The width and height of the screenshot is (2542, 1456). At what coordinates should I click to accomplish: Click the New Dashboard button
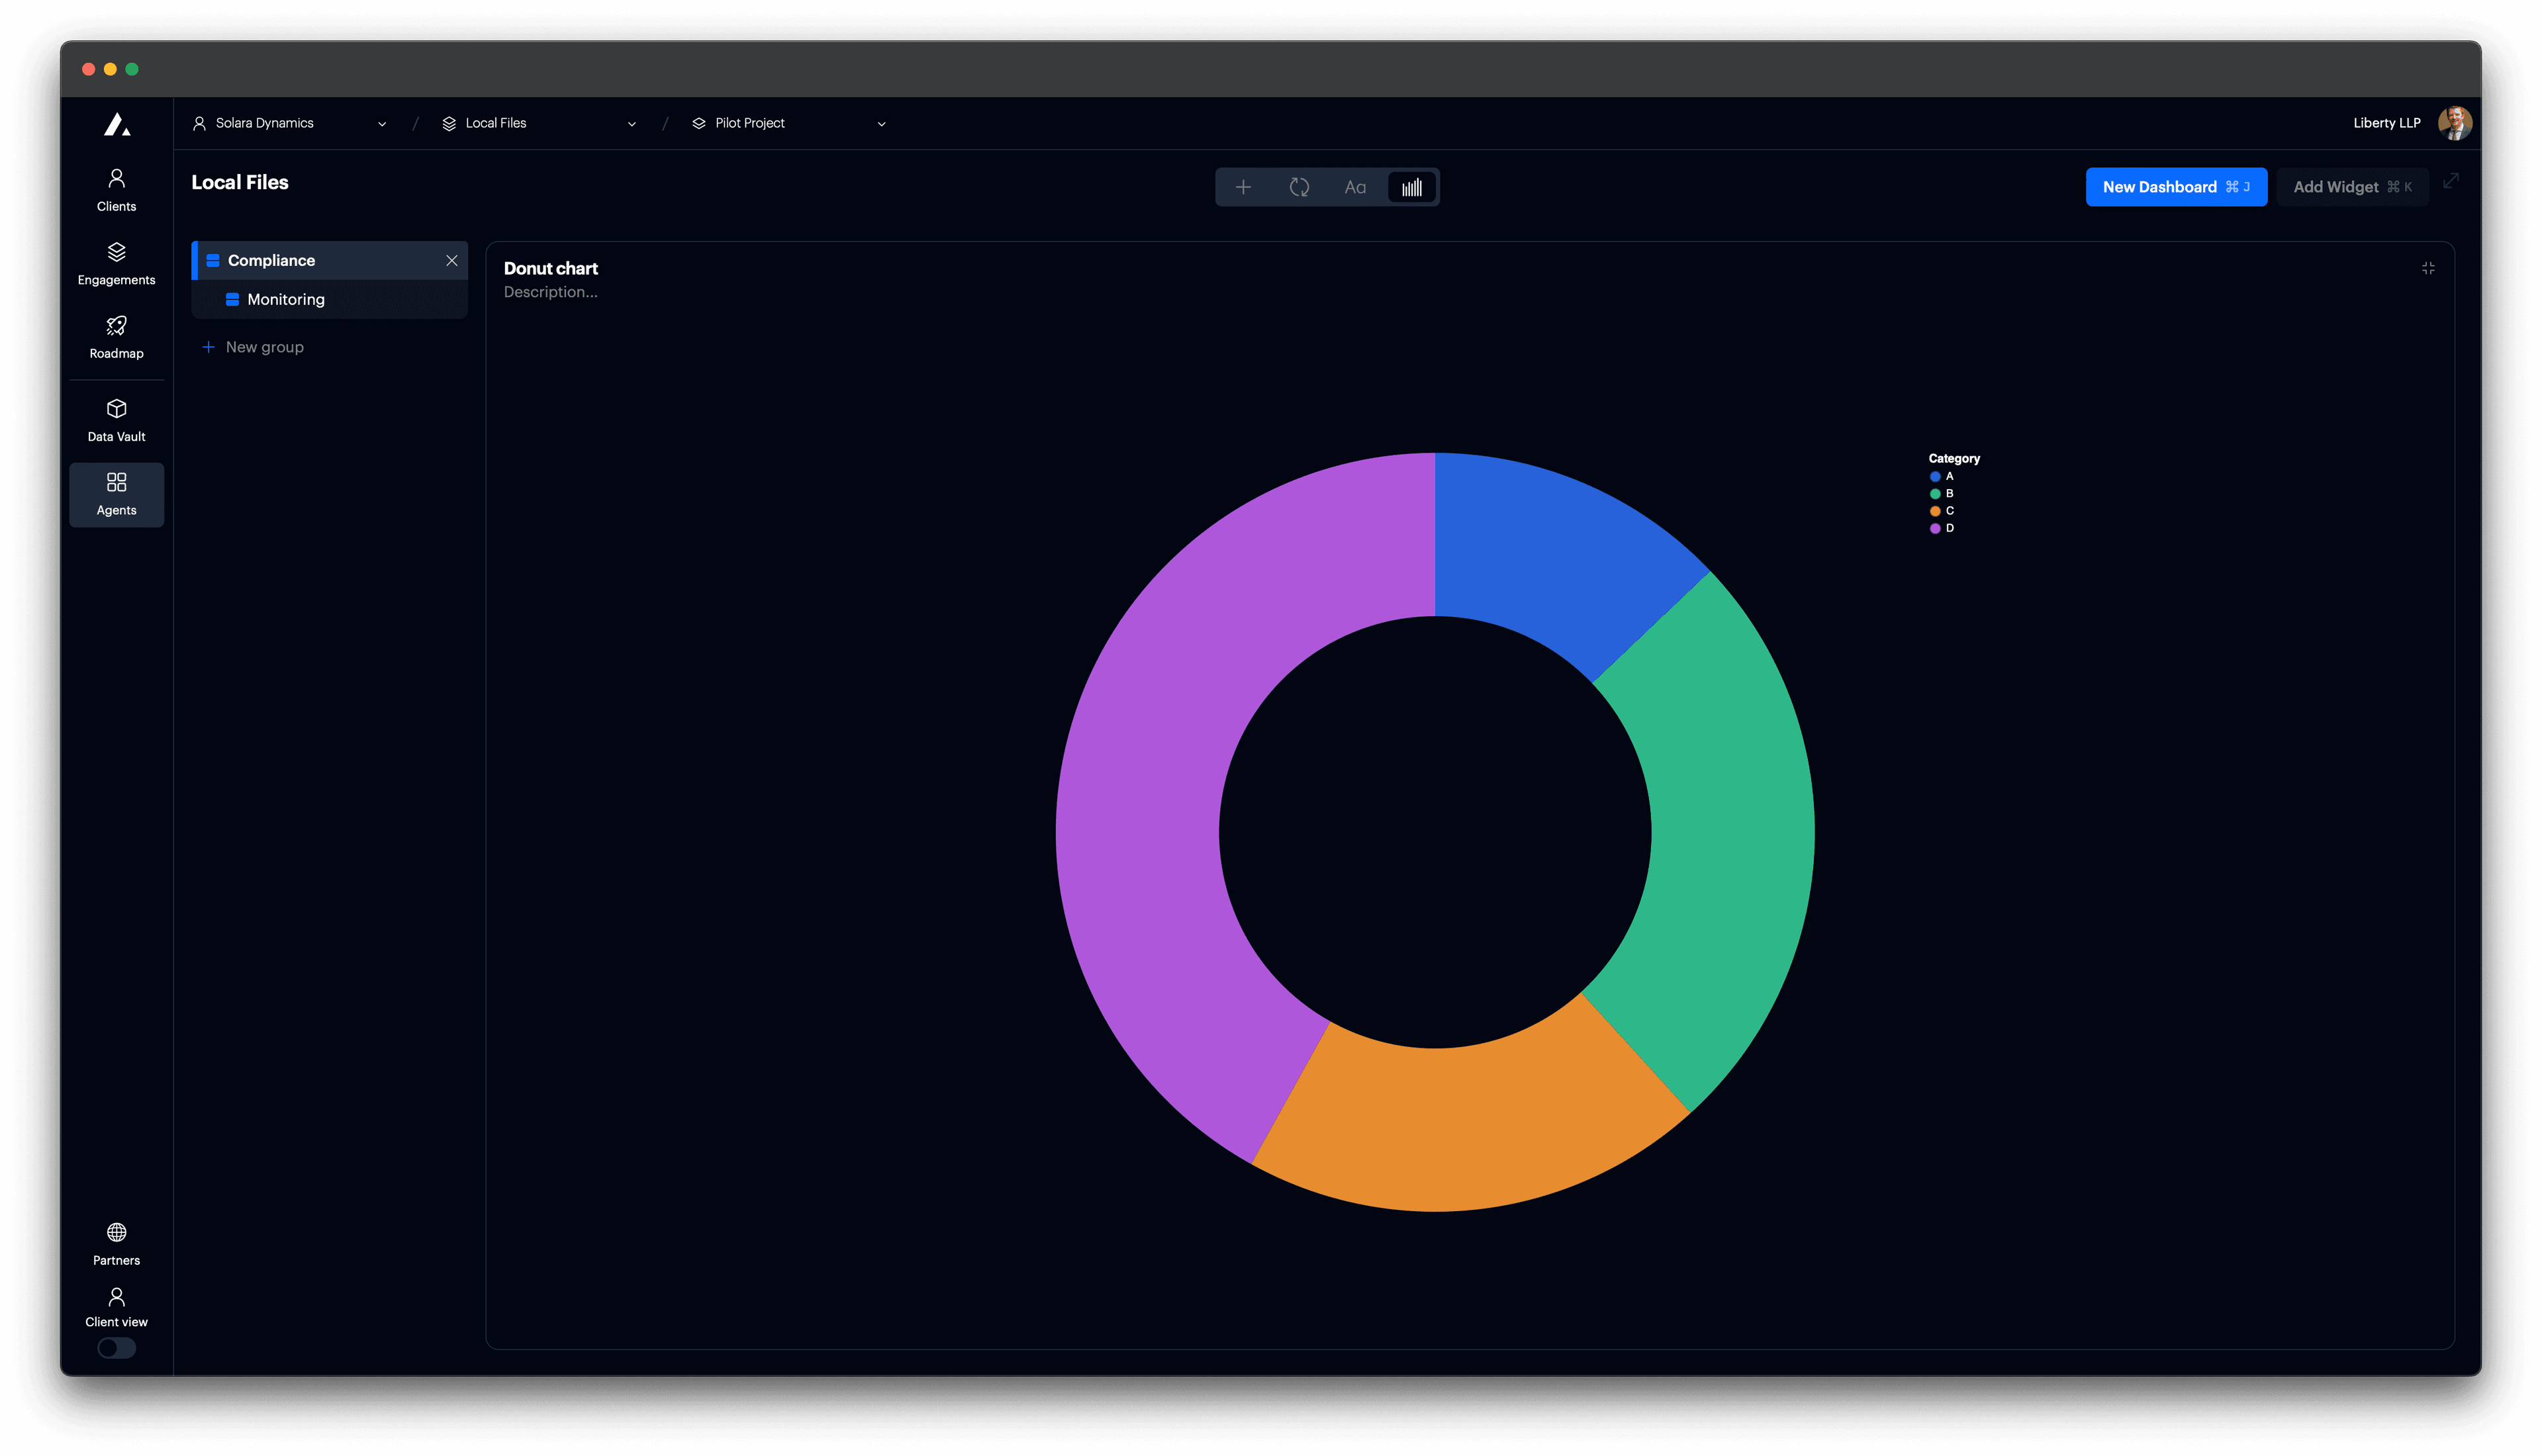(2176, 187)
